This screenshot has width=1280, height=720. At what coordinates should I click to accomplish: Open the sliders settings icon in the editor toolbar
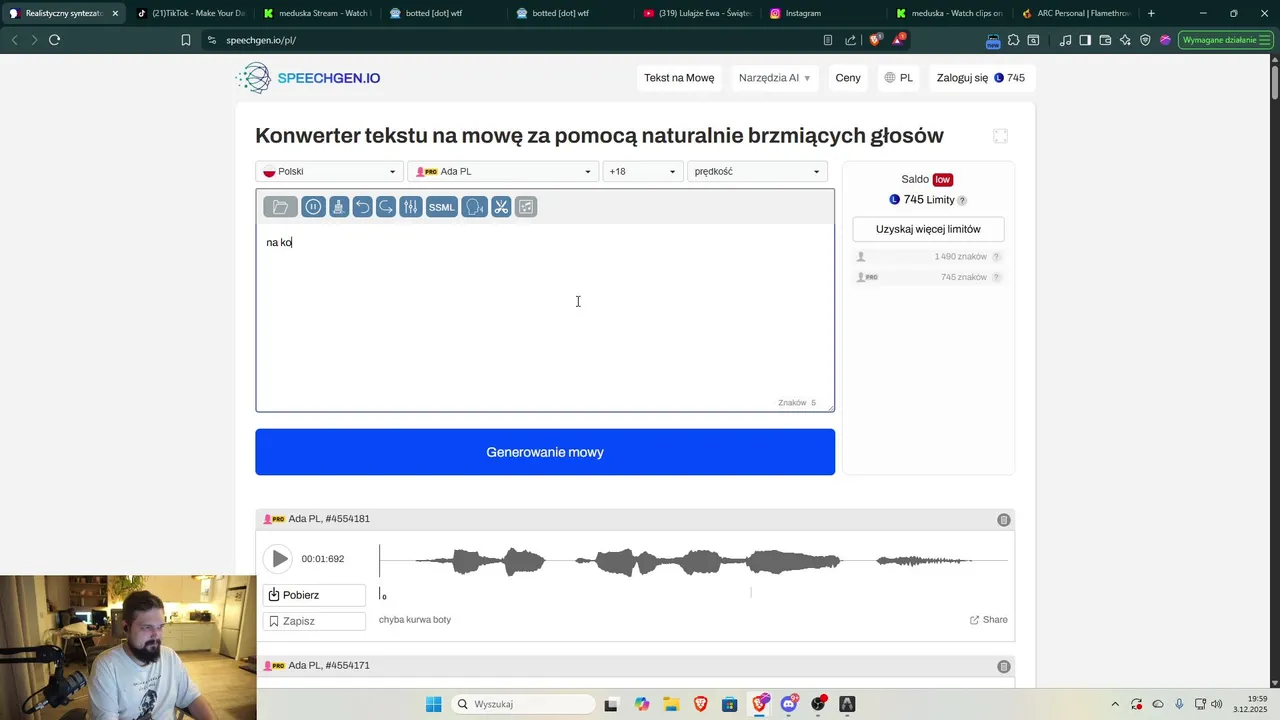410,207
